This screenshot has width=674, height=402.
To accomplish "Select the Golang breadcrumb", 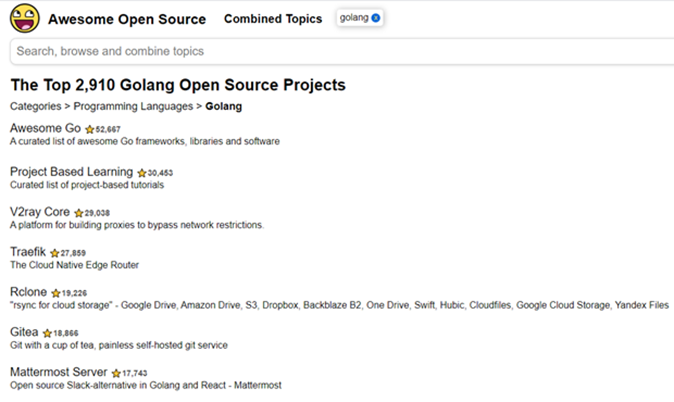I will pos(224,106).
